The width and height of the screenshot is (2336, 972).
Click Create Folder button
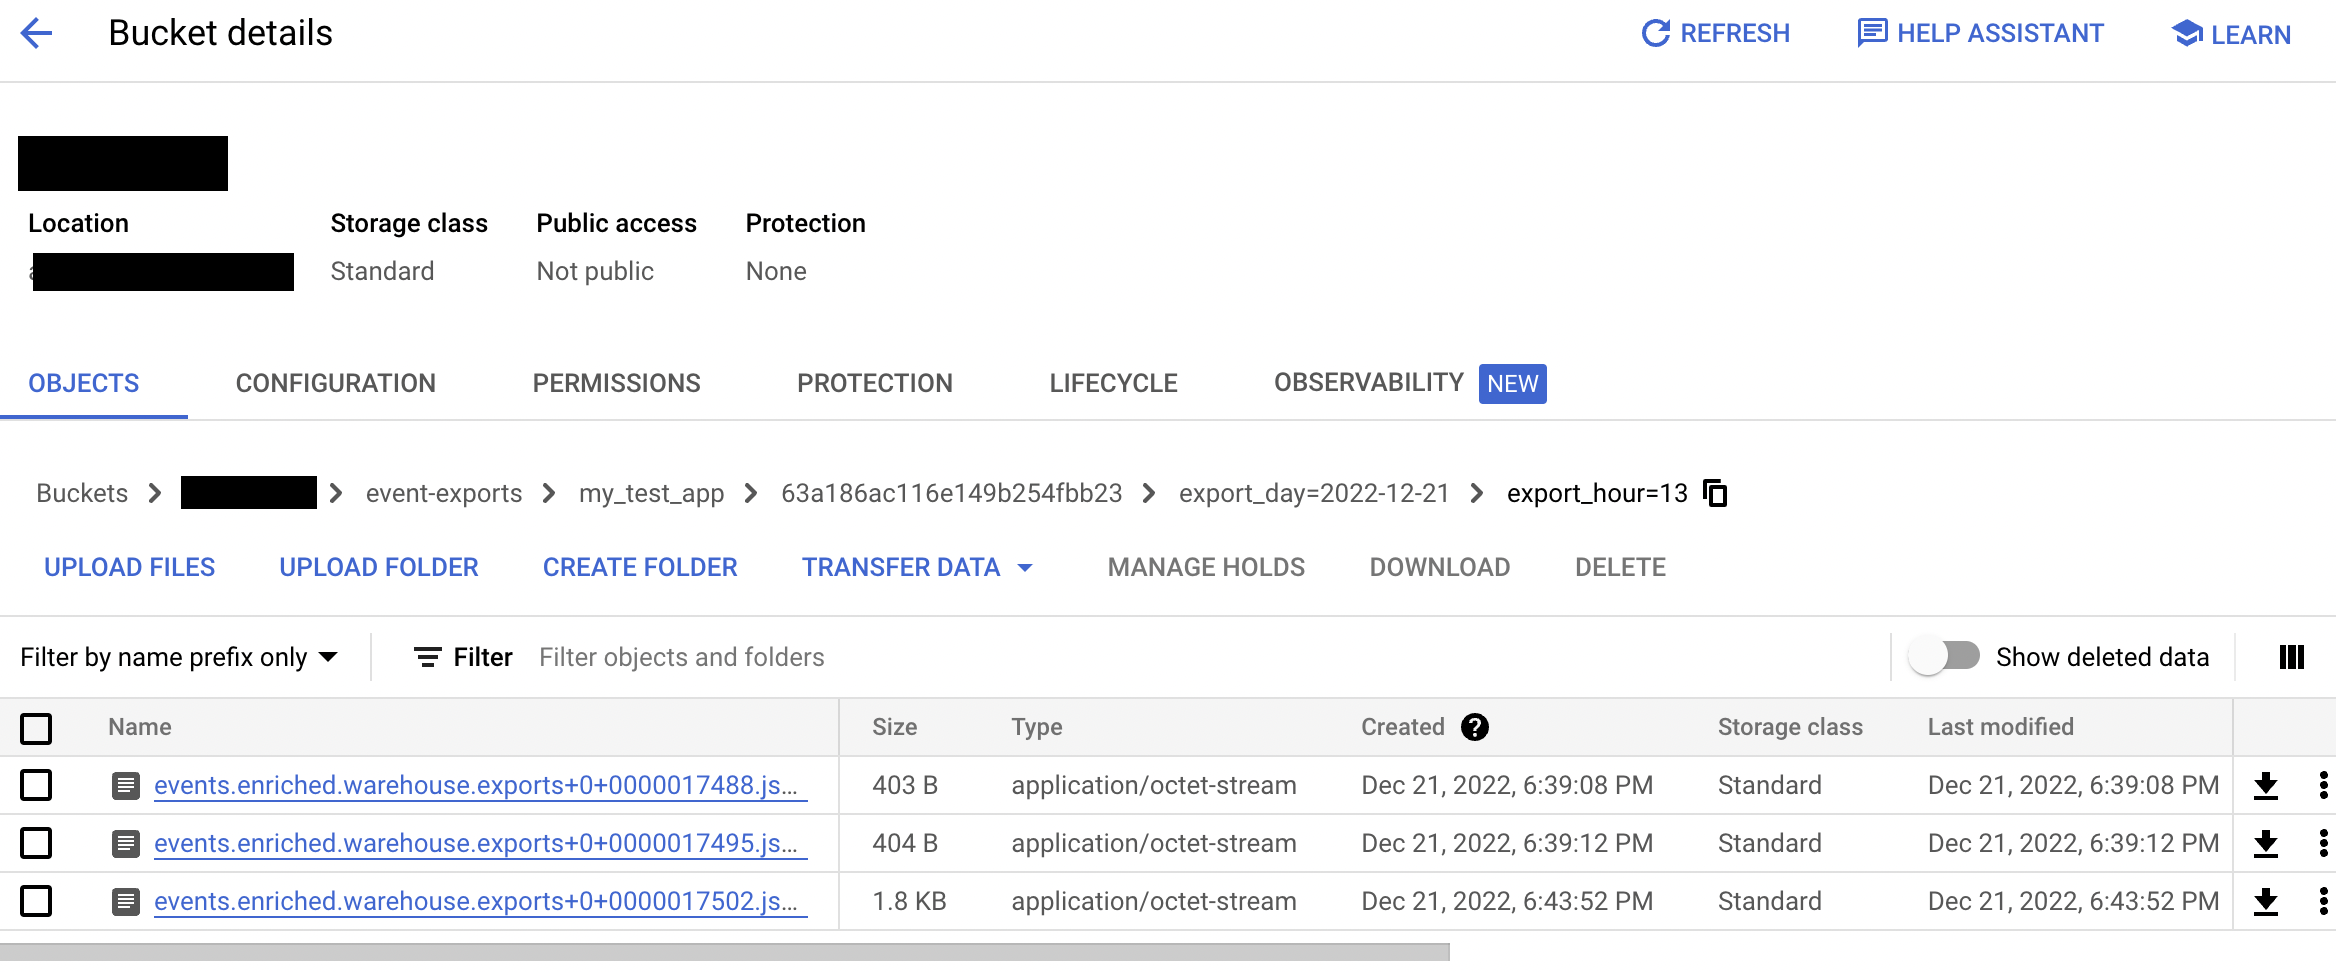click(x=640, y=567)
